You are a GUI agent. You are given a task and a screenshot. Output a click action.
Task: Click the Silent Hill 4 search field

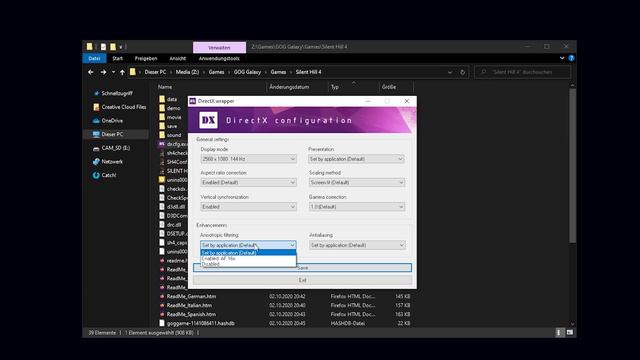click(x=522, y=72)
